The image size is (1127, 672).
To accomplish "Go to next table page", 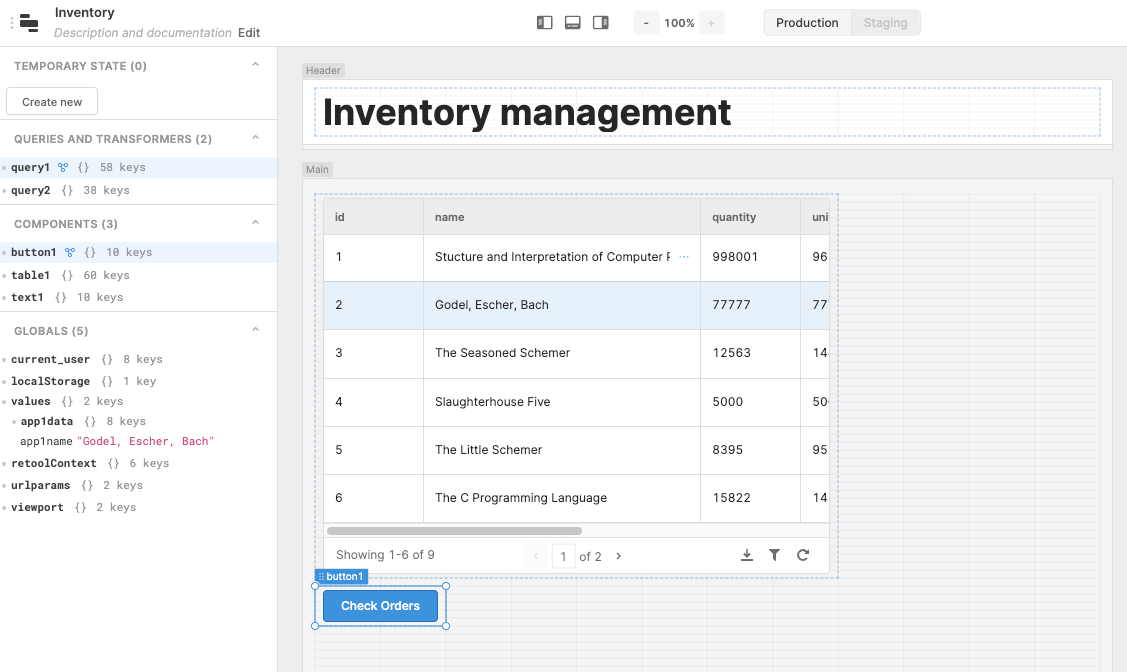I will coord(619,556).
